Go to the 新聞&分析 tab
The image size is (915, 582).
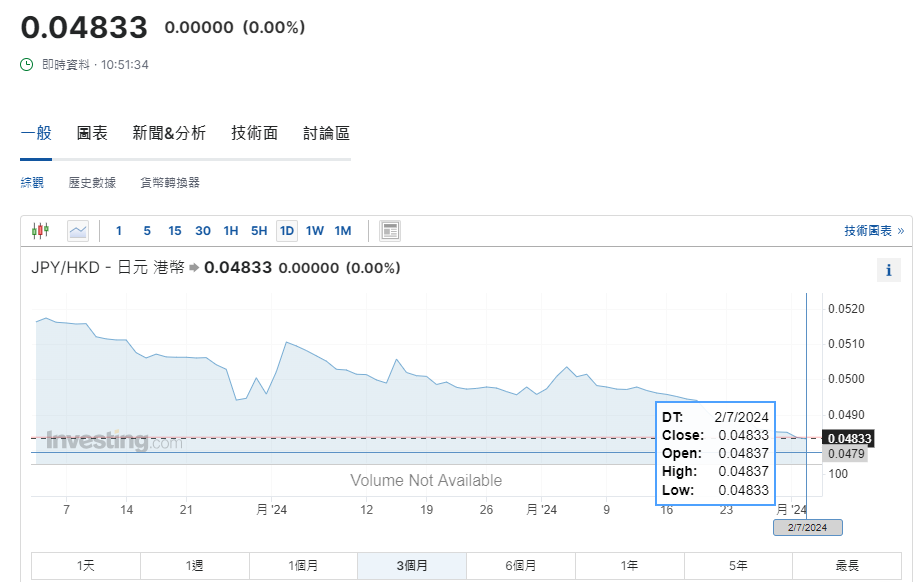pyautogui.click(x=169, y=133)
